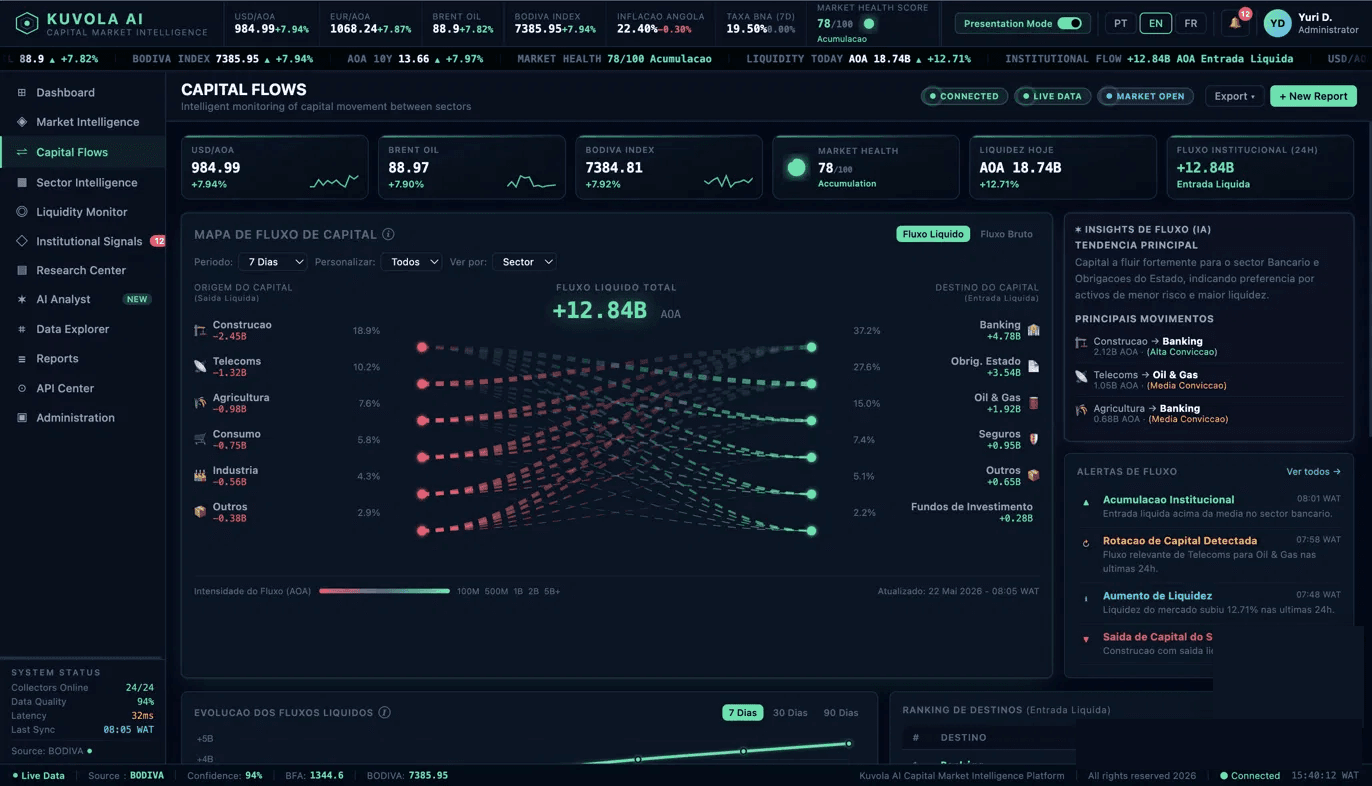Click info icon next to Evolucao dos Fluxos Liquidos
This screenshot has width=1372, height=786.
pyautogui.click(x=384, y=713)
